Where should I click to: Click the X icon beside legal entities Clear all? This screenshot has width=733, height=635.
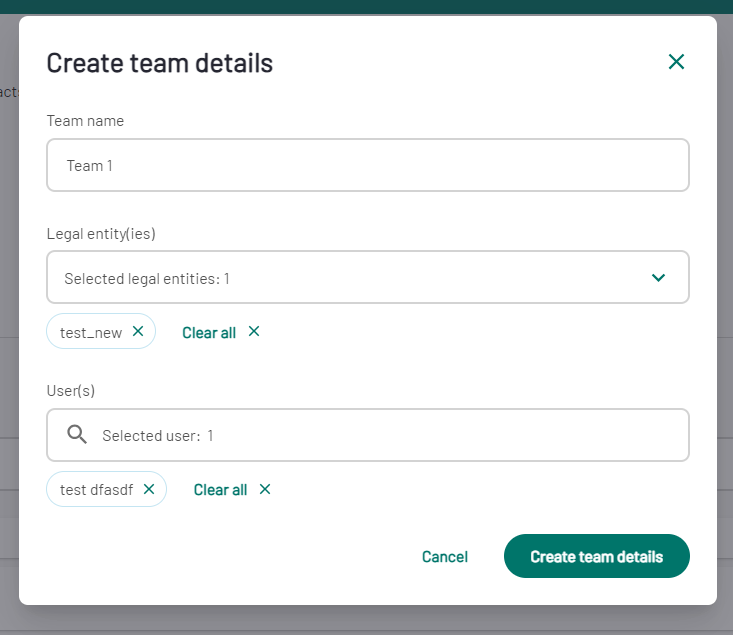254,331
